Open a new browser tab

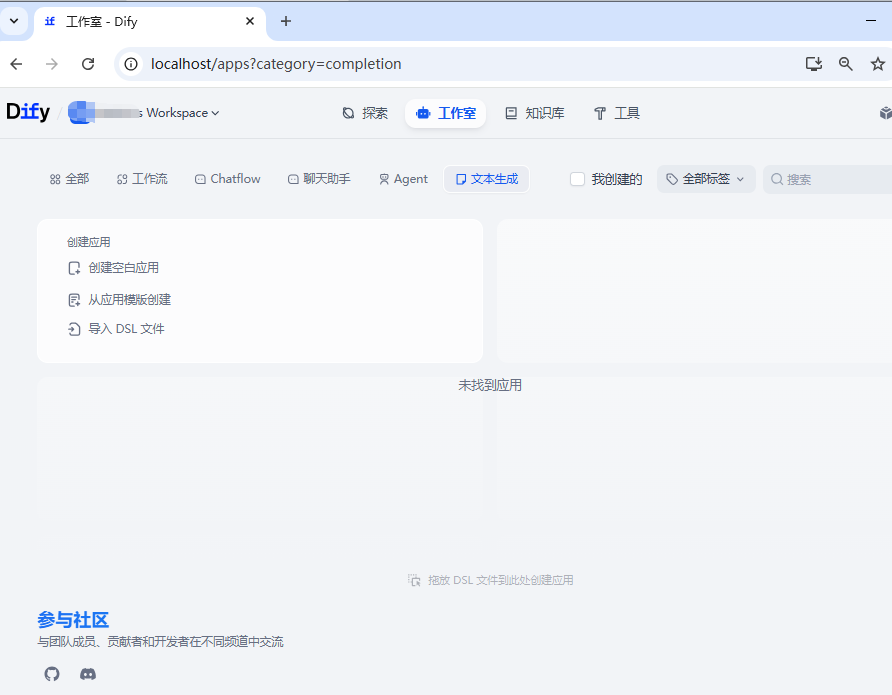pos(286,22)
